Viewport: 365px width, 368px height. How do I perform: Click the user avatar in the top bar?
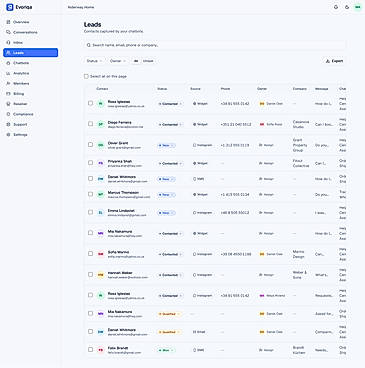point(358,7)
